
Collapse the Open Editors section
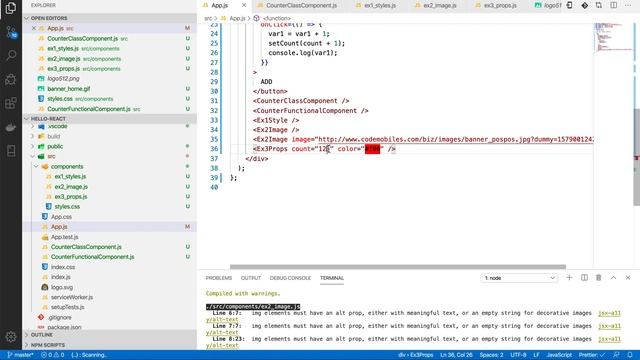click(109, 18)
